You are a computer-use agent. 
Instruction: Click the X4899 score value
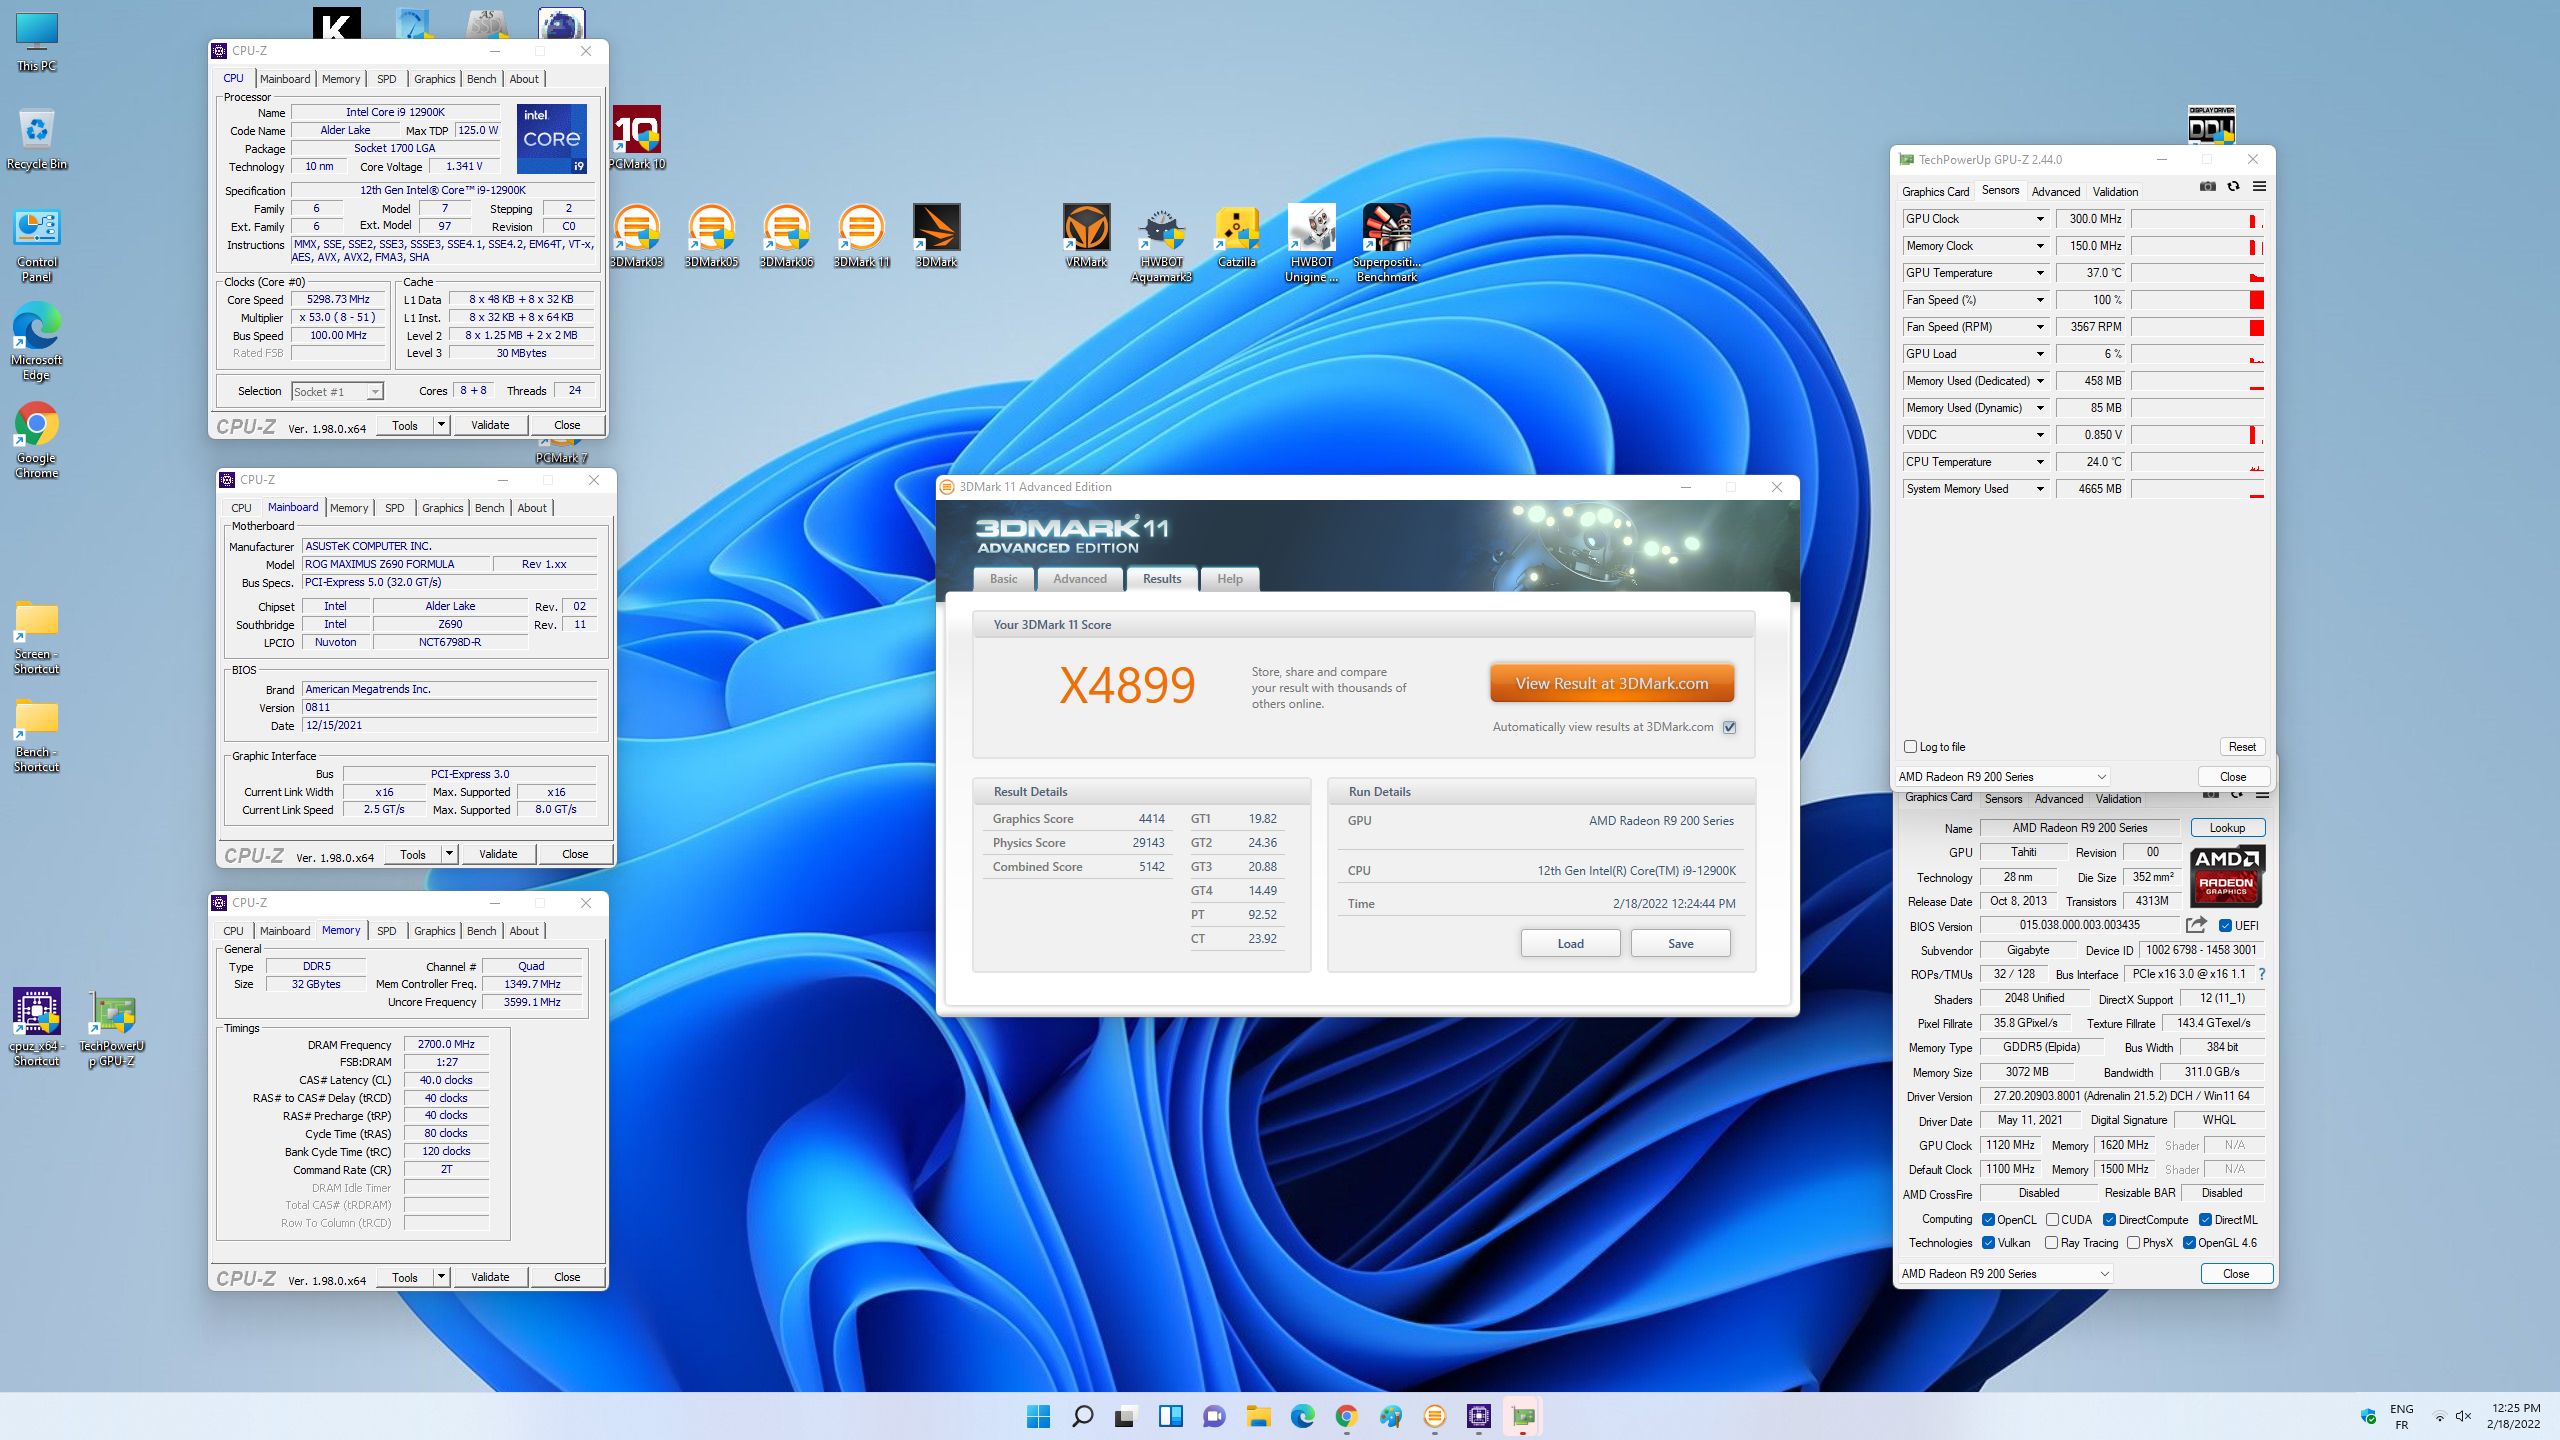tap(1127, 685)
